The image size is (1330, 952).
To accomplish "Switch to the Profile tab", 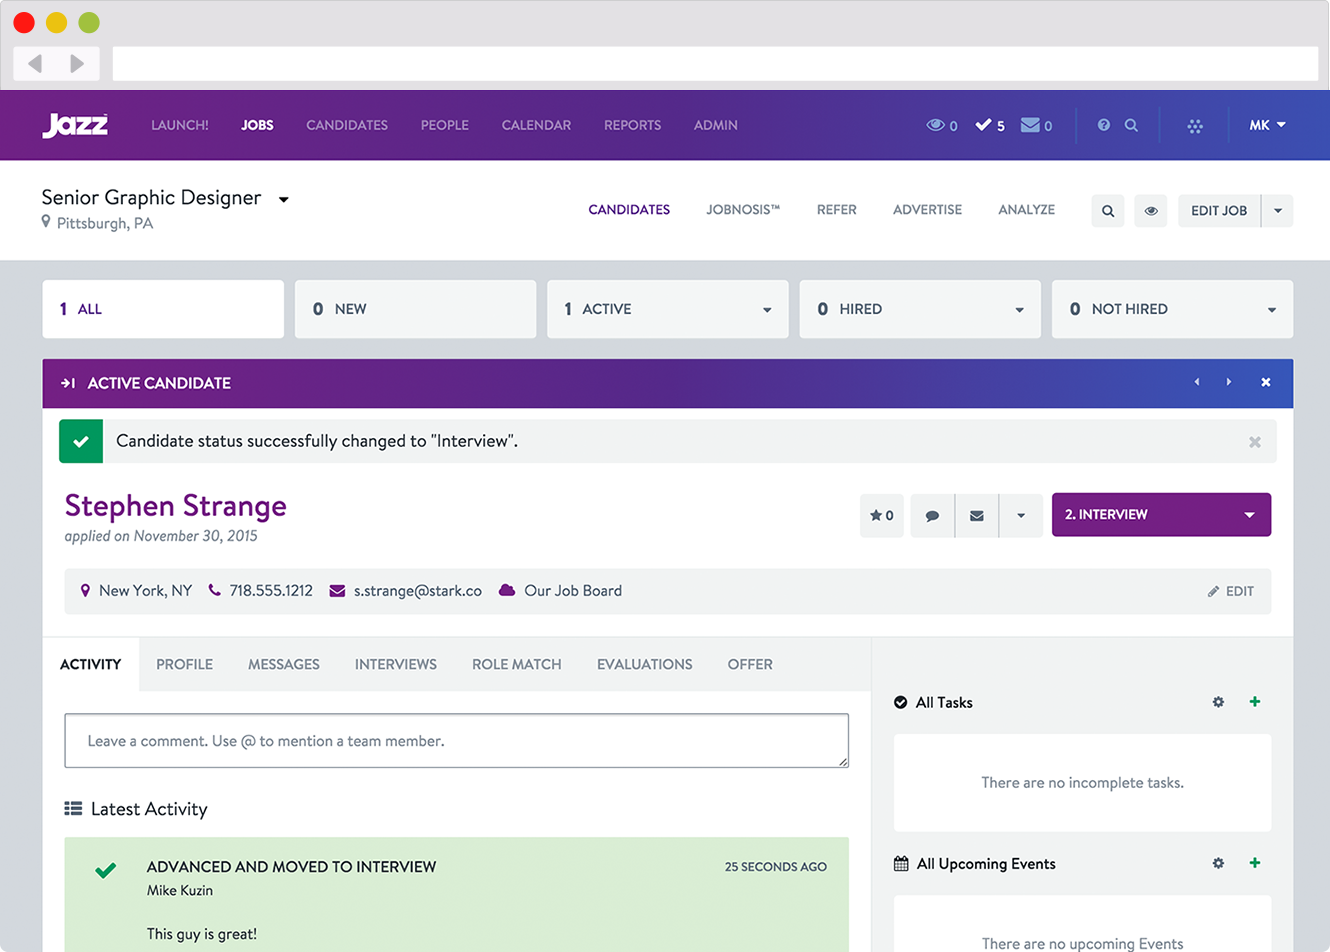I will 184,664.
